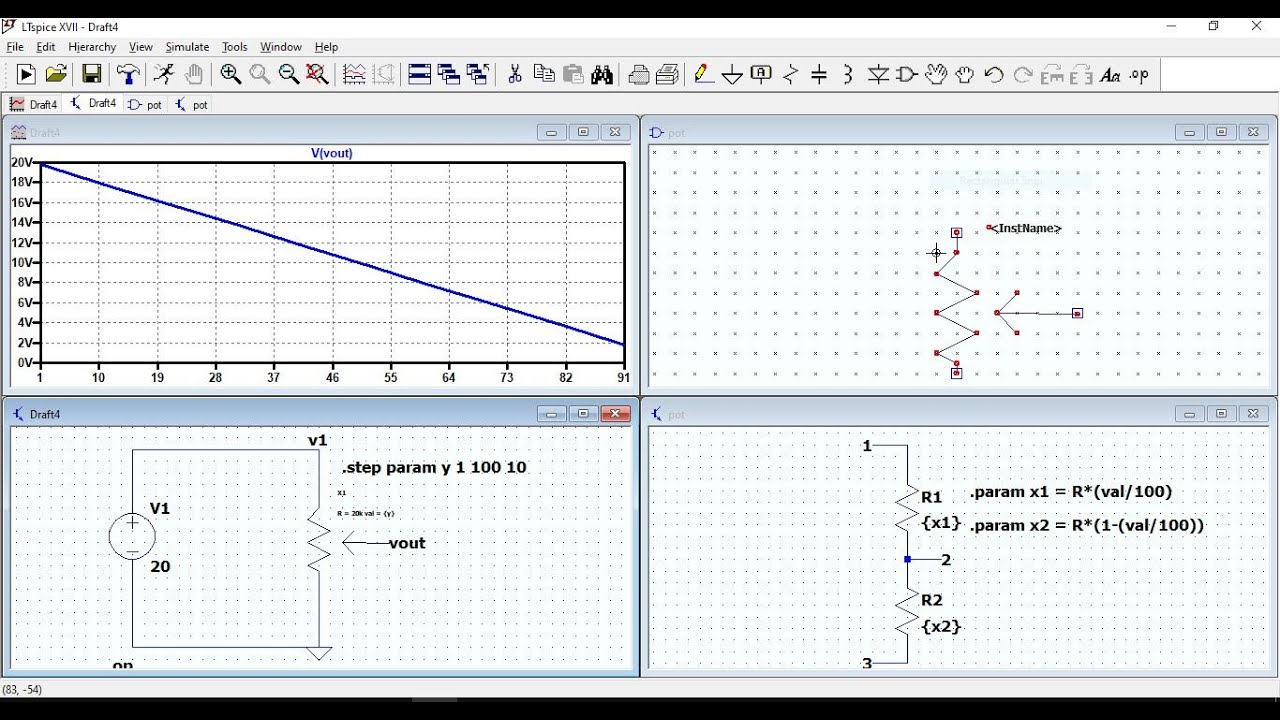Minimize the pot symbol subwindow

1189,132
